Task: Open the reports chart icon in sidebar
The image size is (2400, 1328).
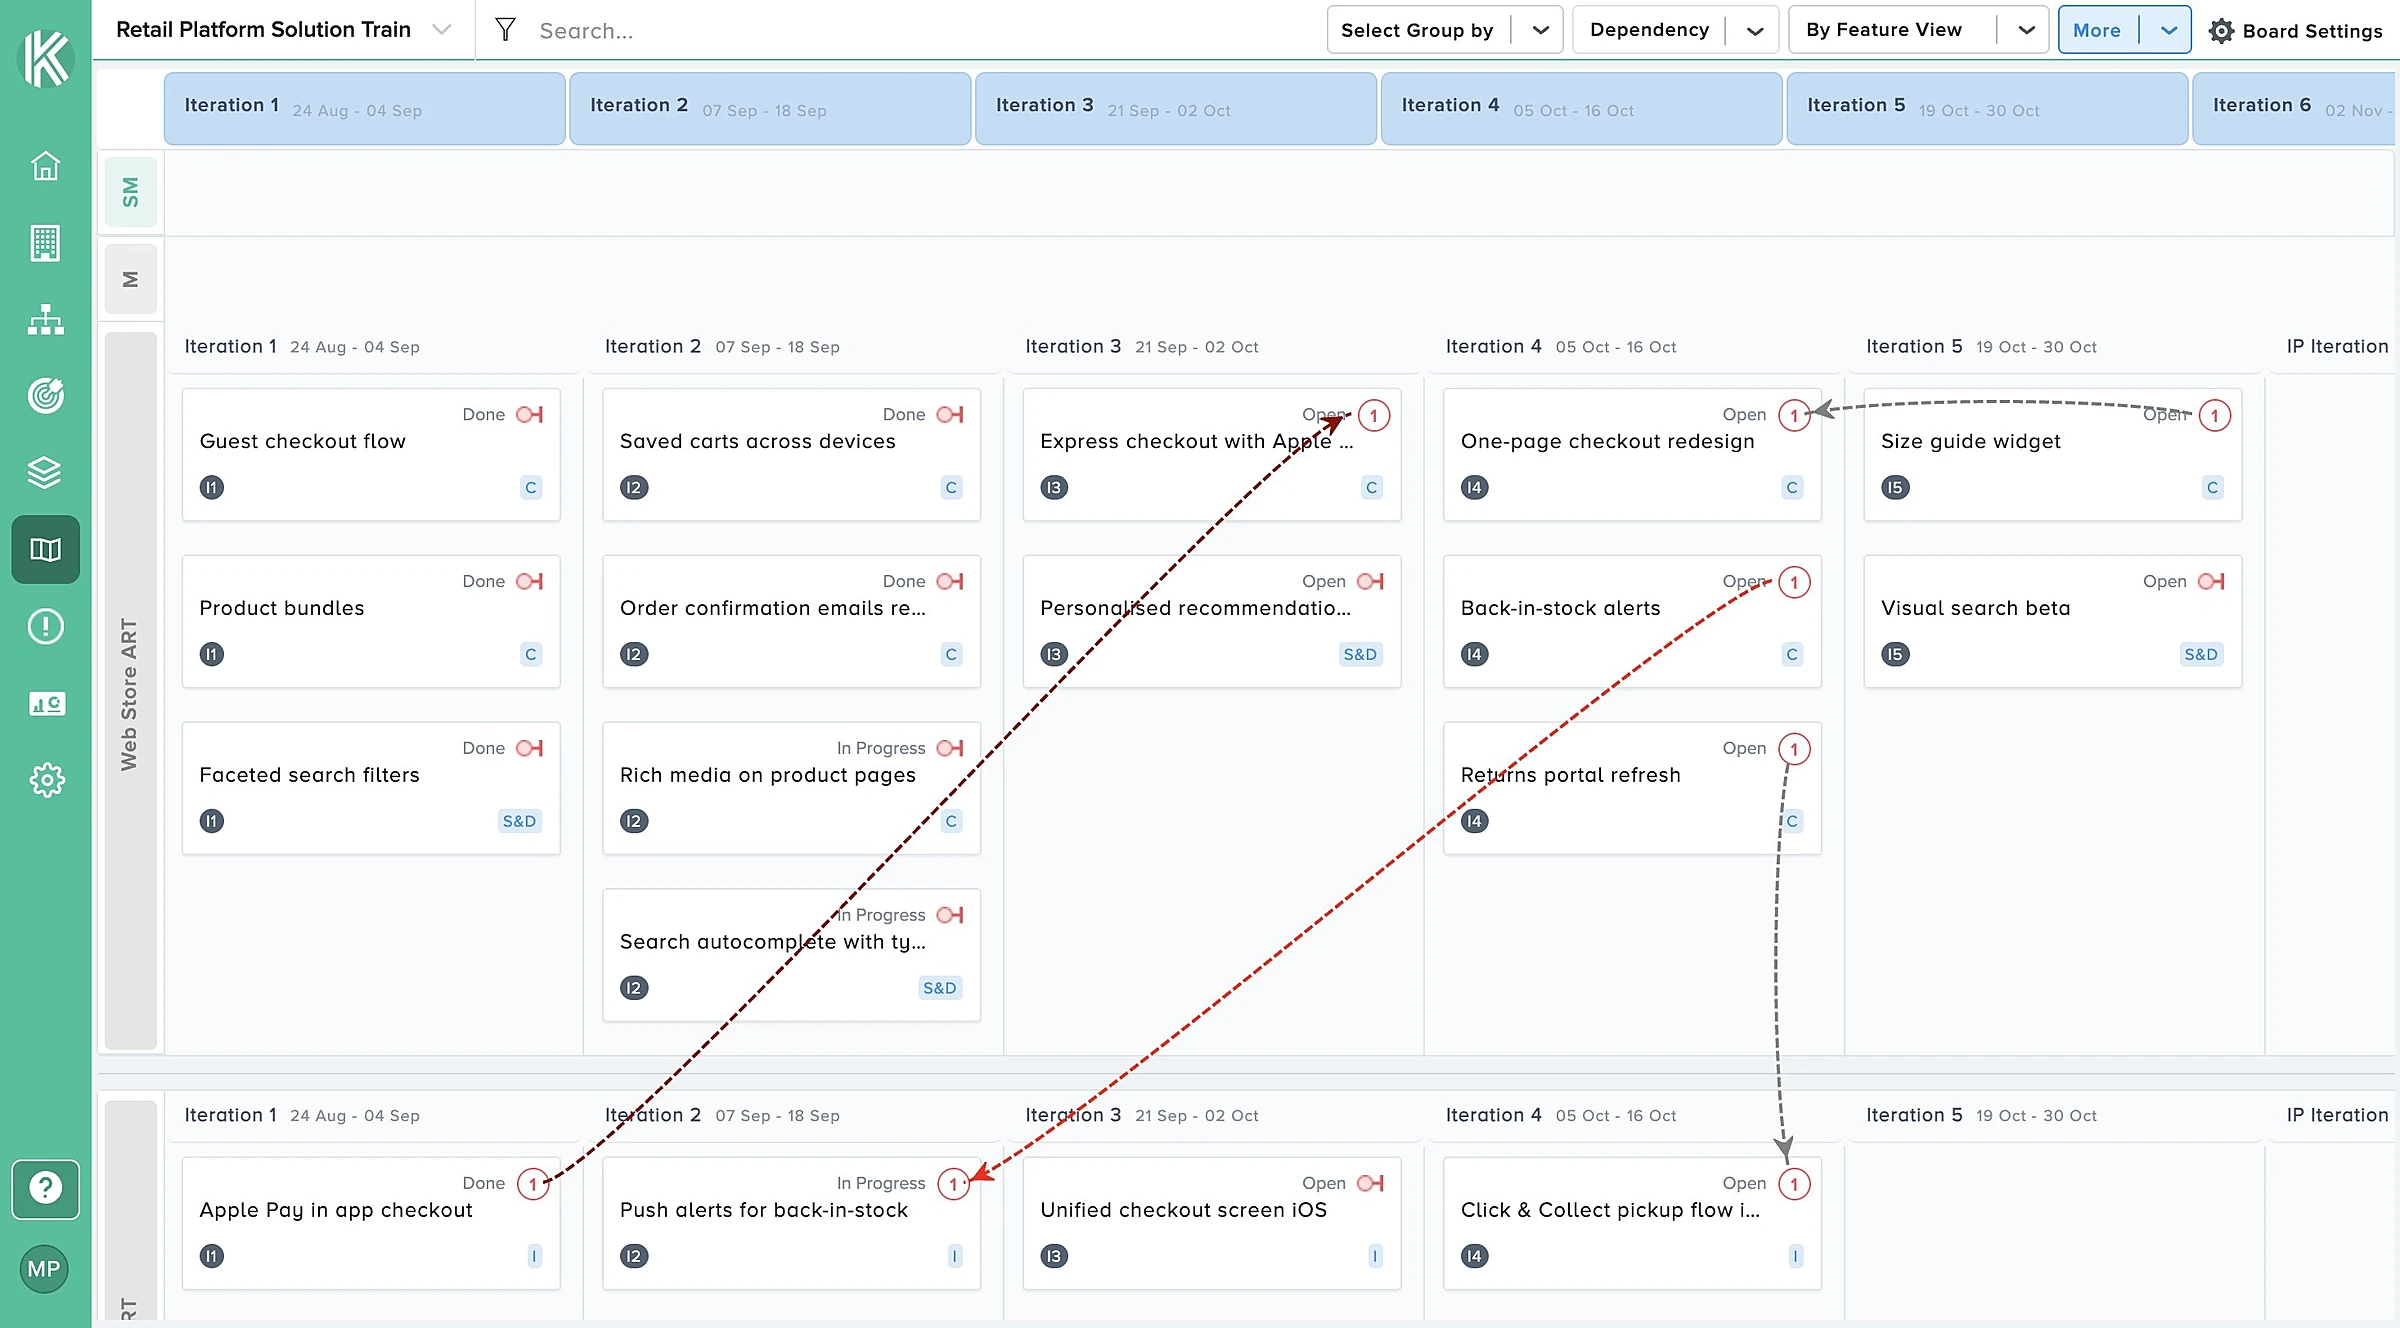Action: (46, 703)
